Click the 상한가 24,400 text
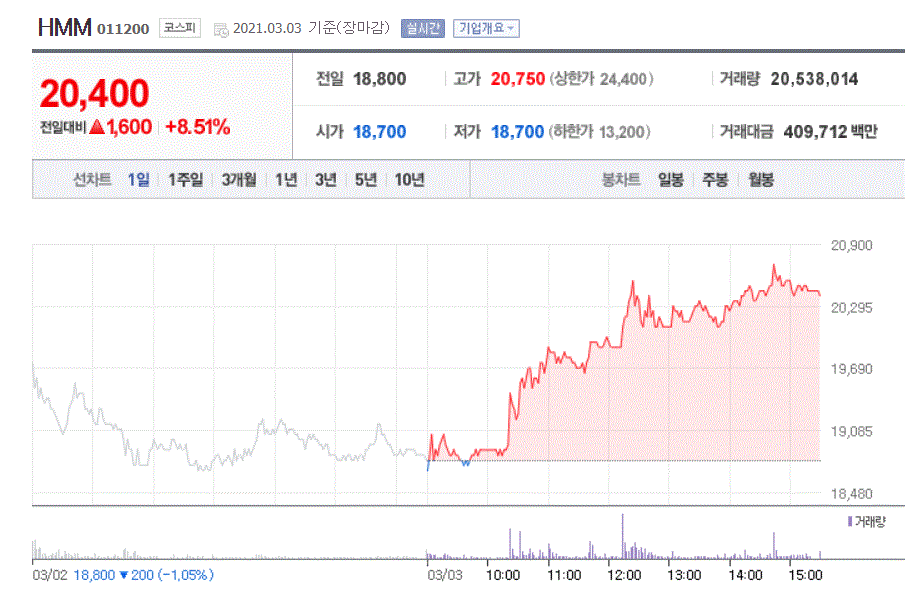This screenshot has height=603, width=905. (601, 79)
